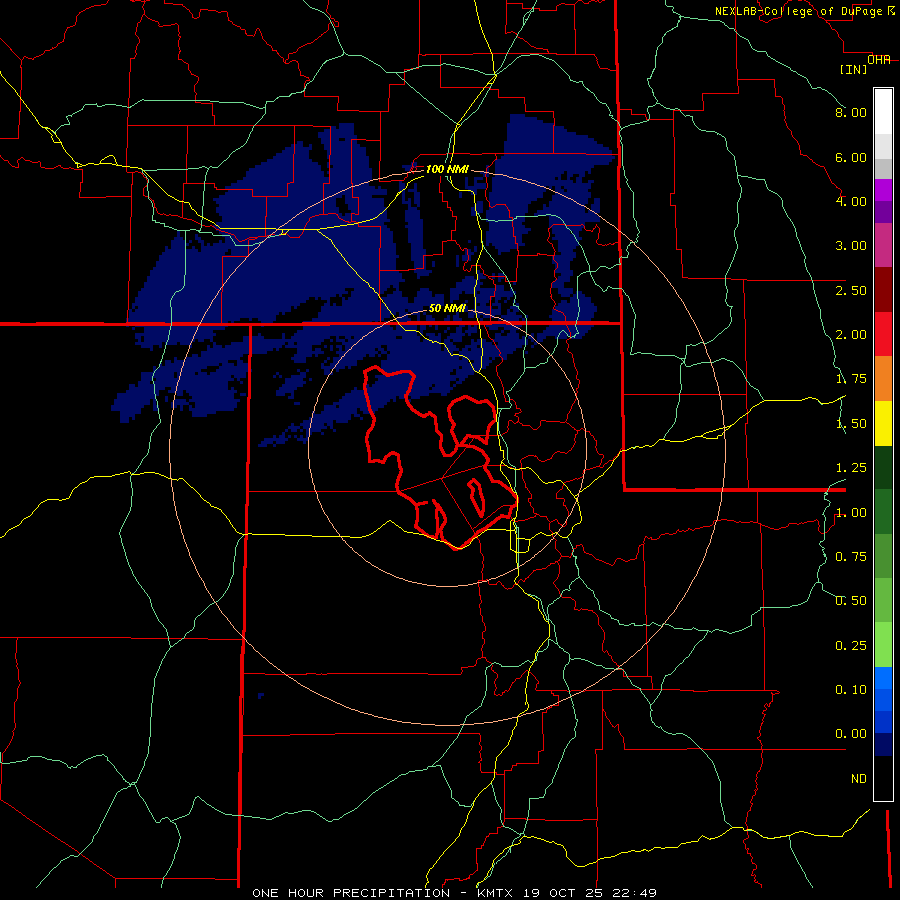Screen dimensions: 900x900
Task: Click the bright red legend swatch
Action: [883, 334]
